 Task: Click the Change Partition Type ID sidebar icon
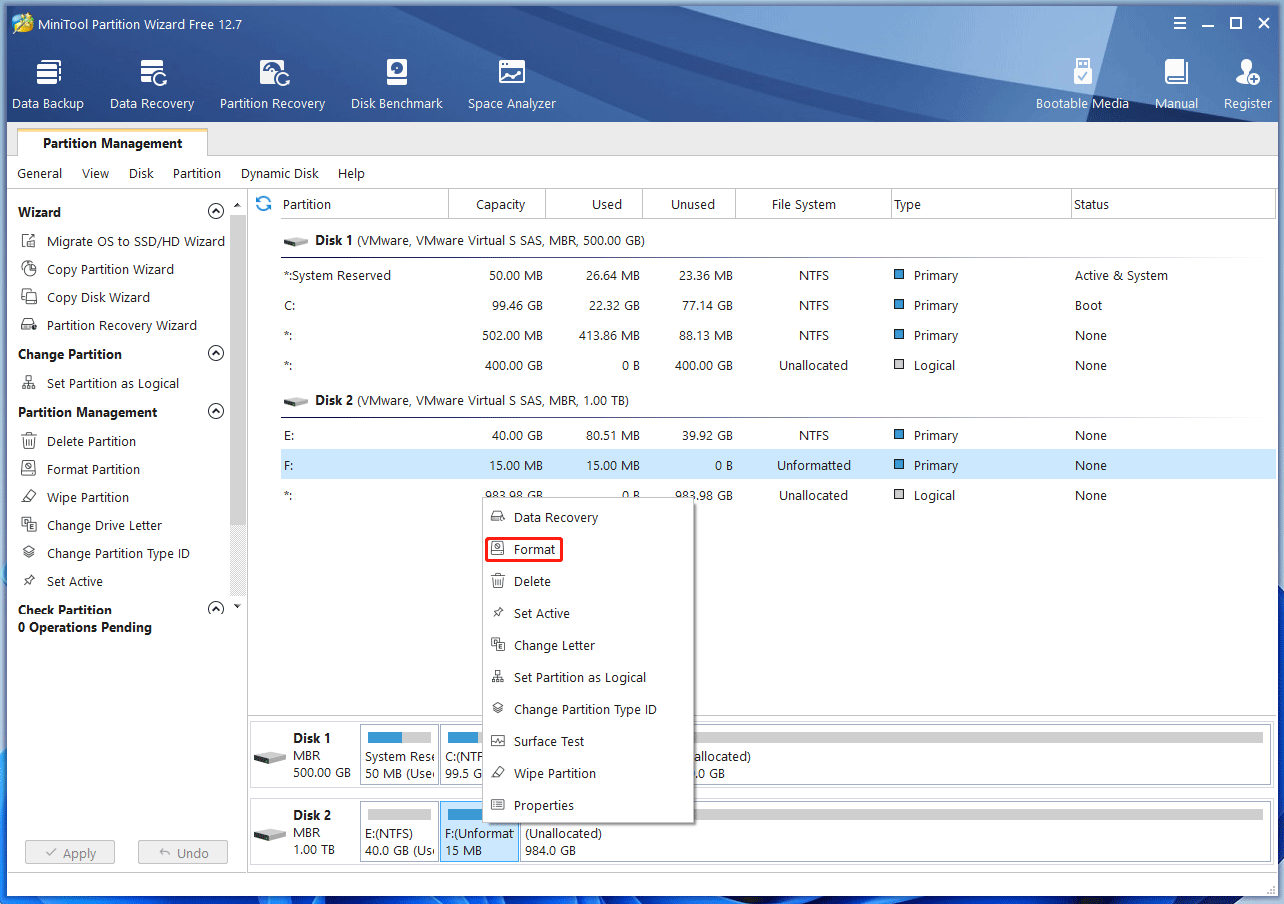28,553
